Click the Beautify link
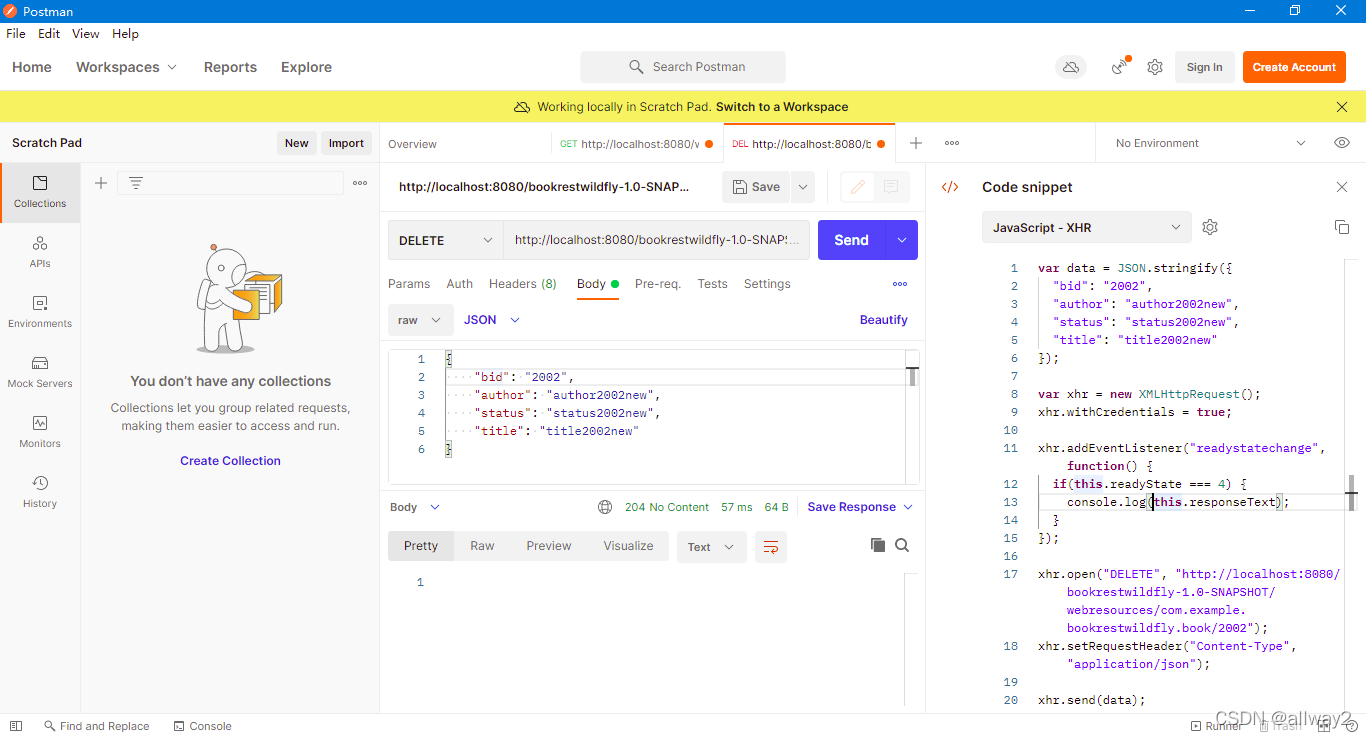The height and width of the screenshot is (738, 1366). 884,320
